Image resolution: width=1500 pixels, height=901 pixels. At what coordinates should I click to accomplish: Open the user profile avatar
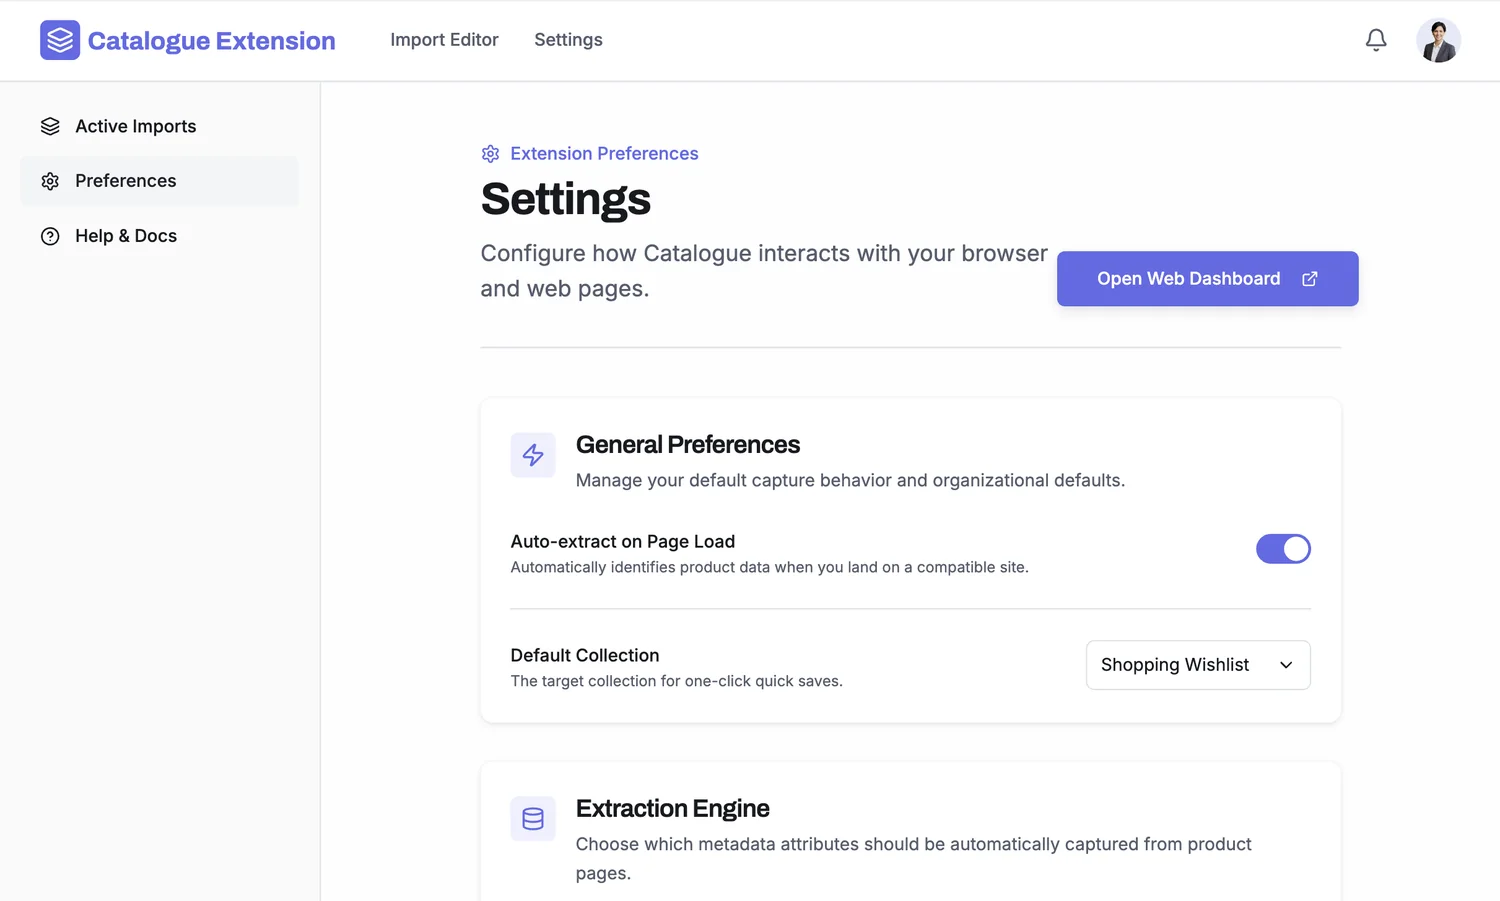click(1438, 40)
